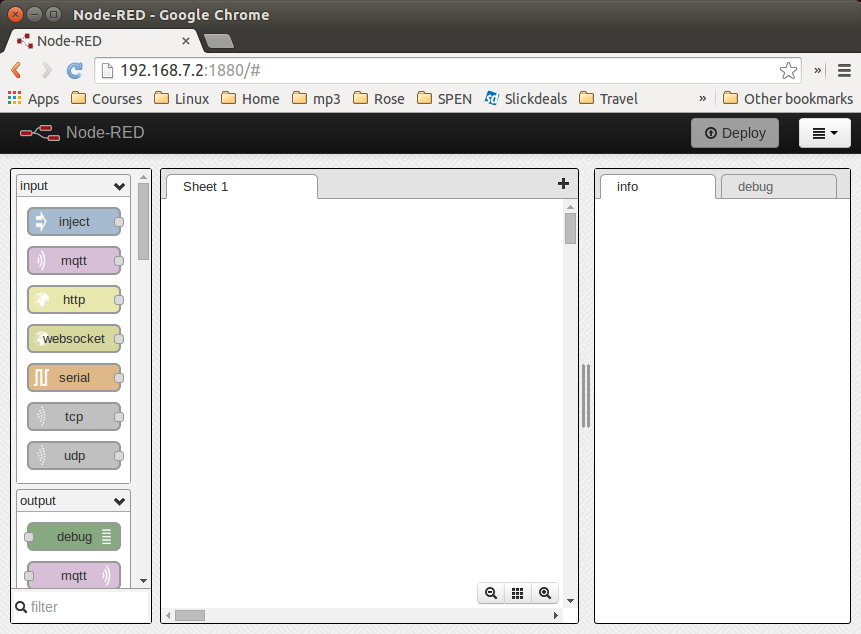Select the udp input node
This screenshot has height=634, width=861.
click(x=74, y=456)
